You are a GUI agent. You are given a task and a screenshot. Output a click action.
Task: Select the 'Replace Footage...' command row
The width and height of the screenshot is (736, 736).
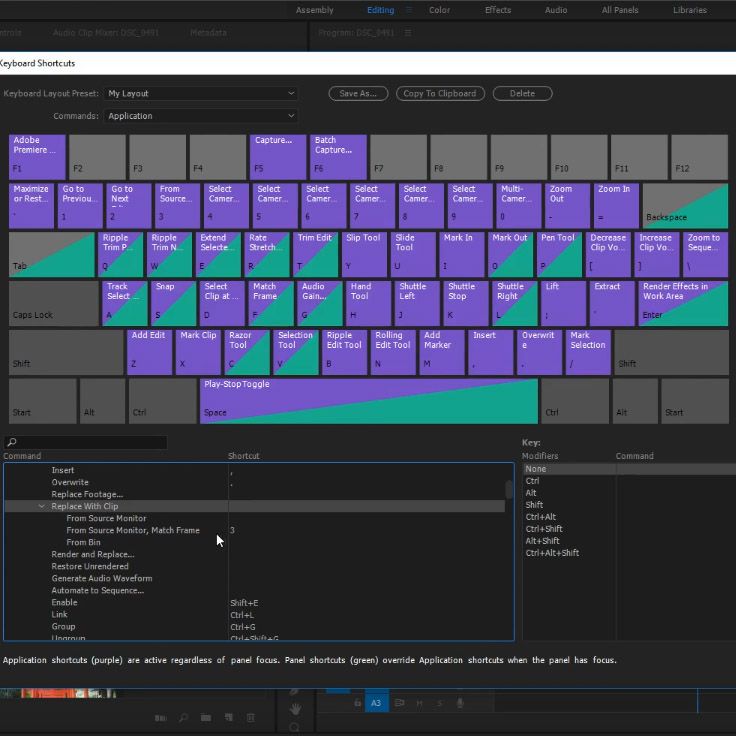click(x=87, y=494)
